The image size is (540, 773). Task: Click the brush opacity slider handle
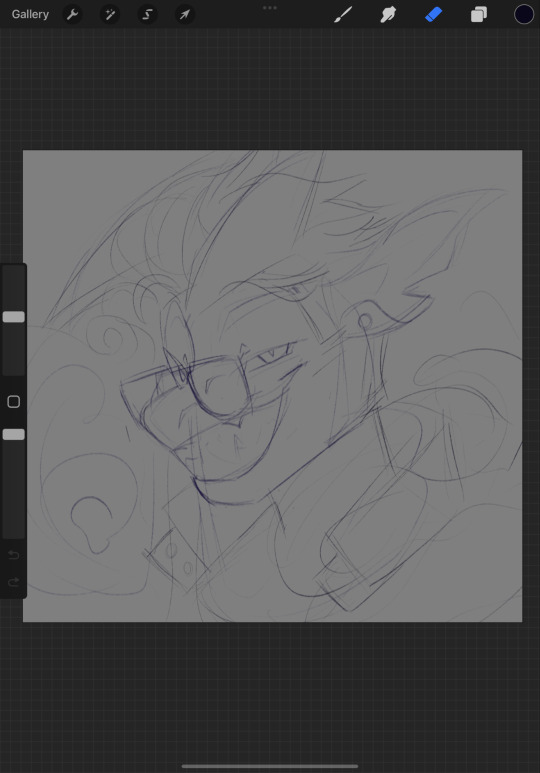[x=14, y=434]
